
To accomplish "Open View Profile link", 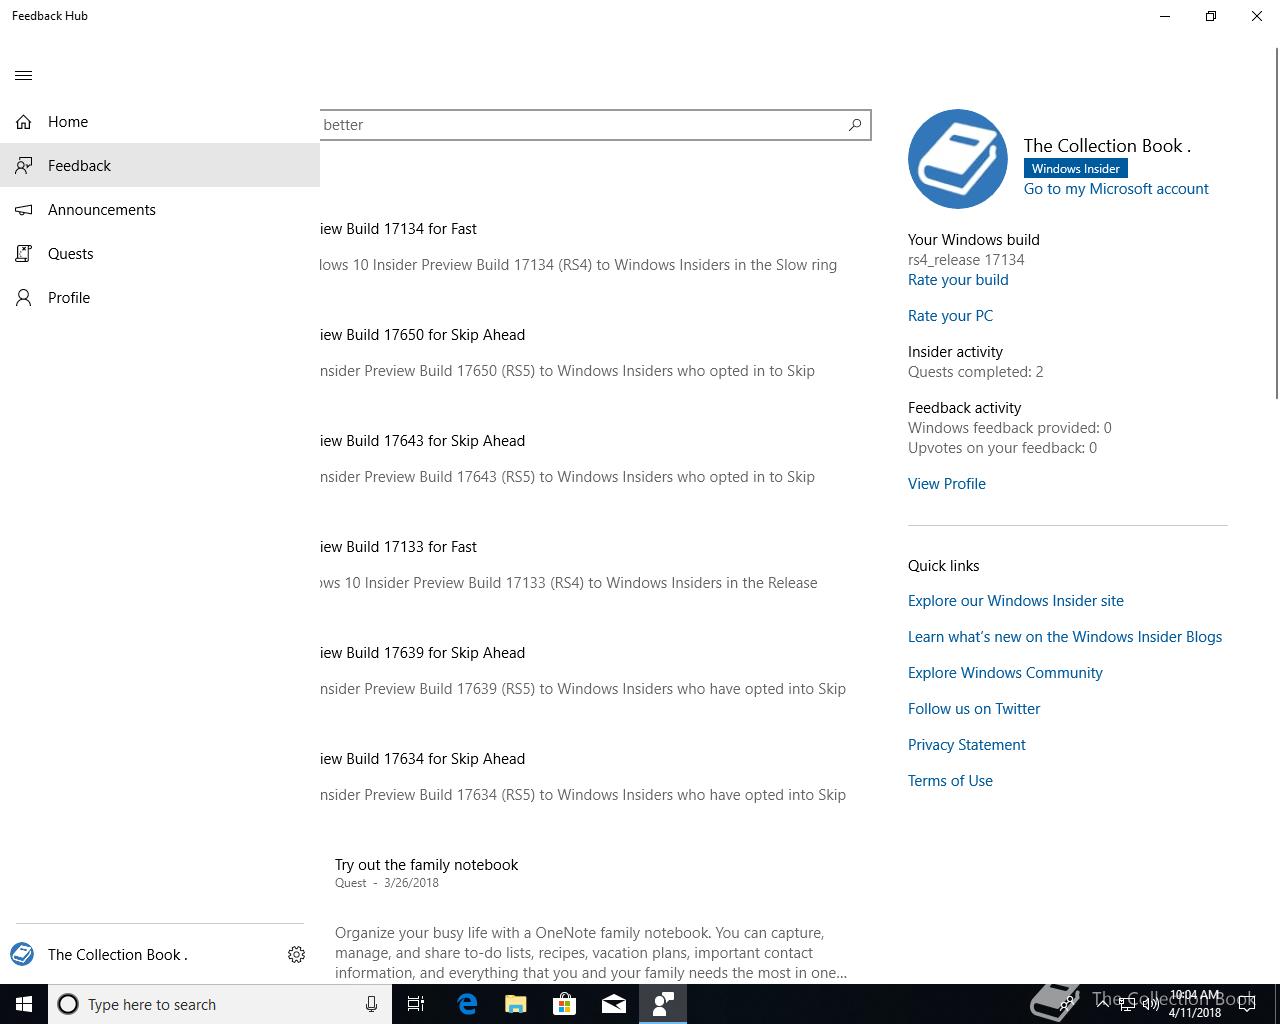I will 947,484.
